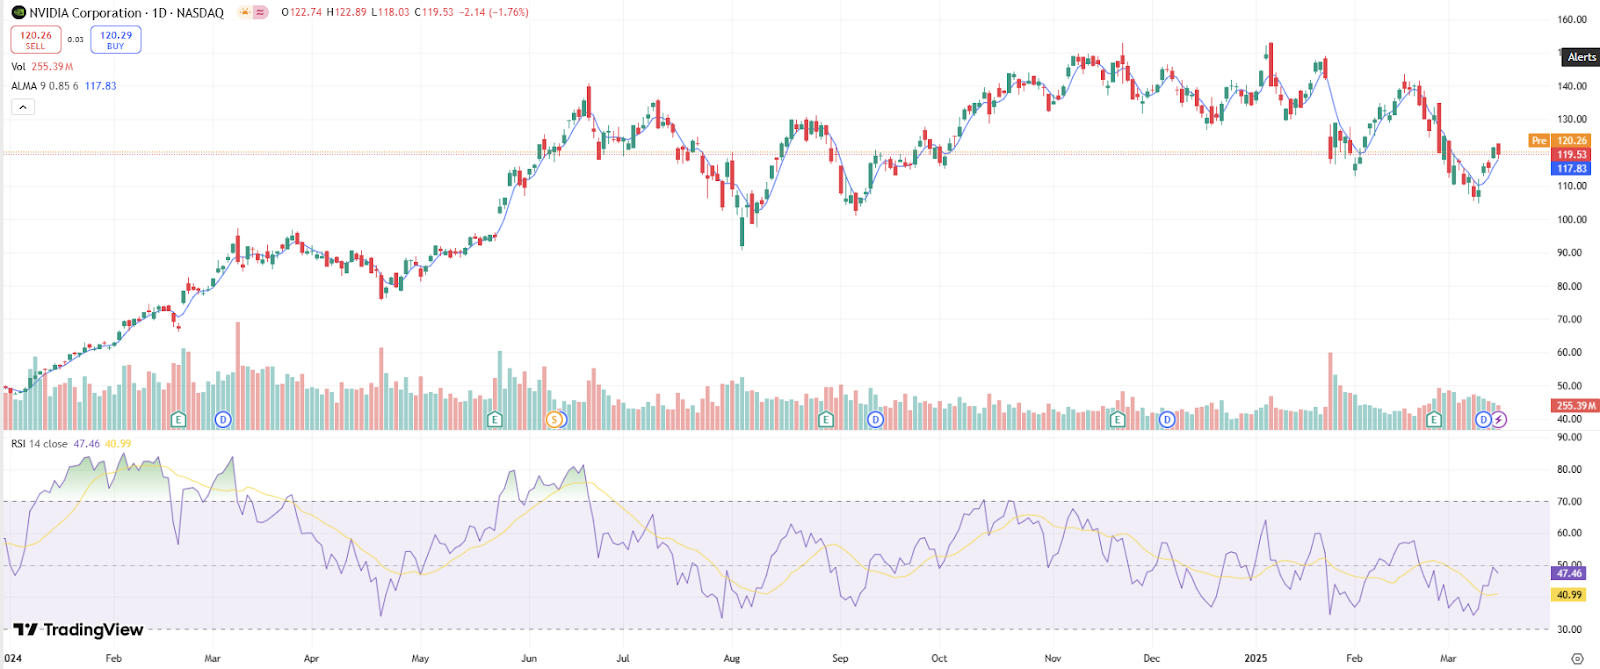Open the earnings marker for late May 2024

coord(494,419)
